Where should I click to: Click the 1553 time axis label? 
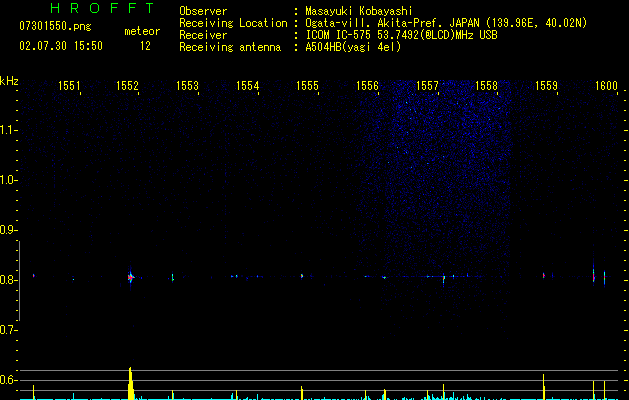click(x=187, y=86)
